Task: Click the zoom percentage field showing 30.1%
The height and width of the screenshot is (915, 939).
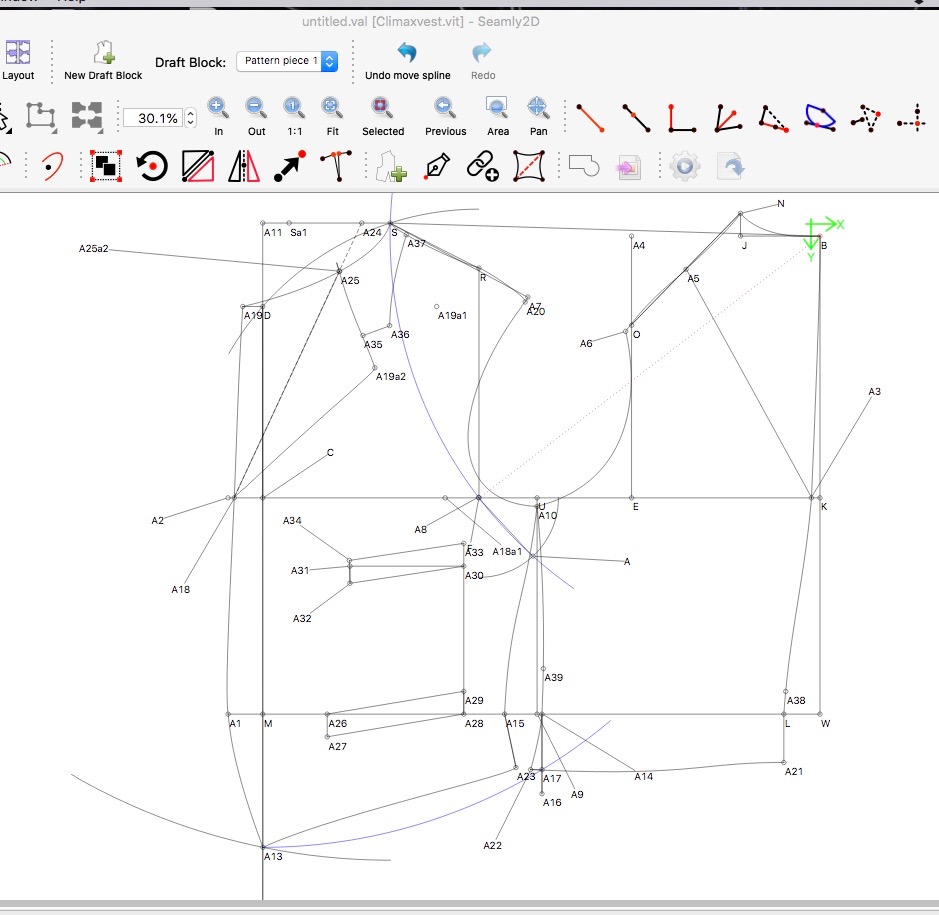Action: coord(153,118)
